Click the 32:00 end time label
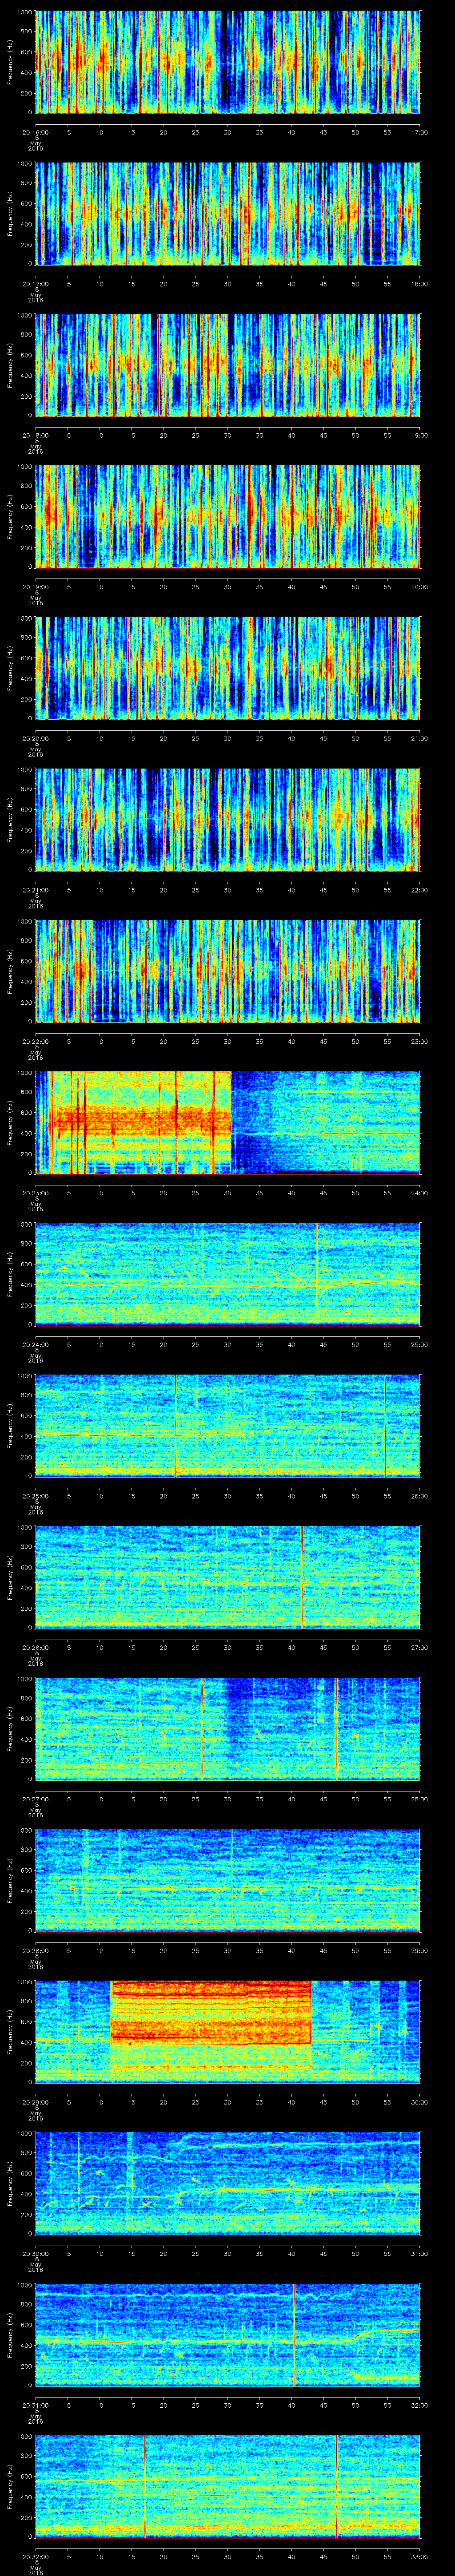 click(420, 2405)
